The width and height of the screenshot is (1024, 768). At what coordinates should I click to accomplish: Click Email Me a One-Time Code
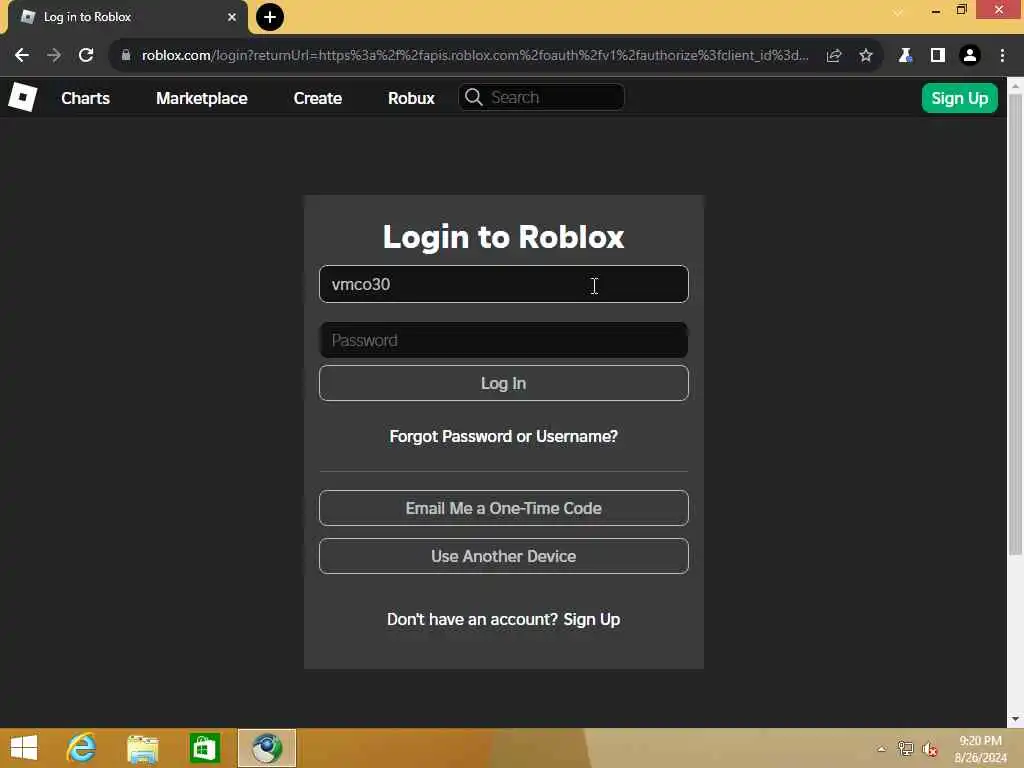pos(504,508)
